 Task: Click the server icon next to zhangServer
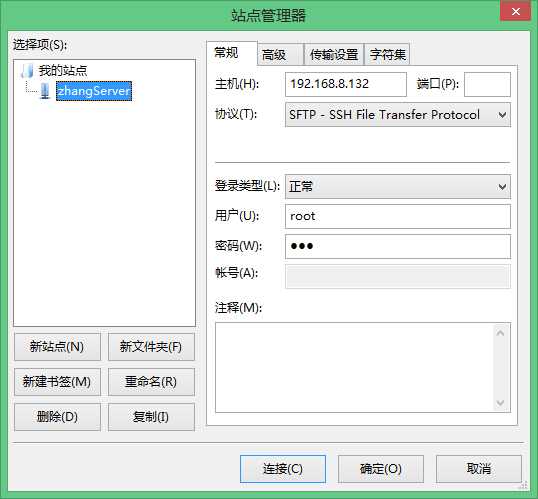click(x=45, y=91)
